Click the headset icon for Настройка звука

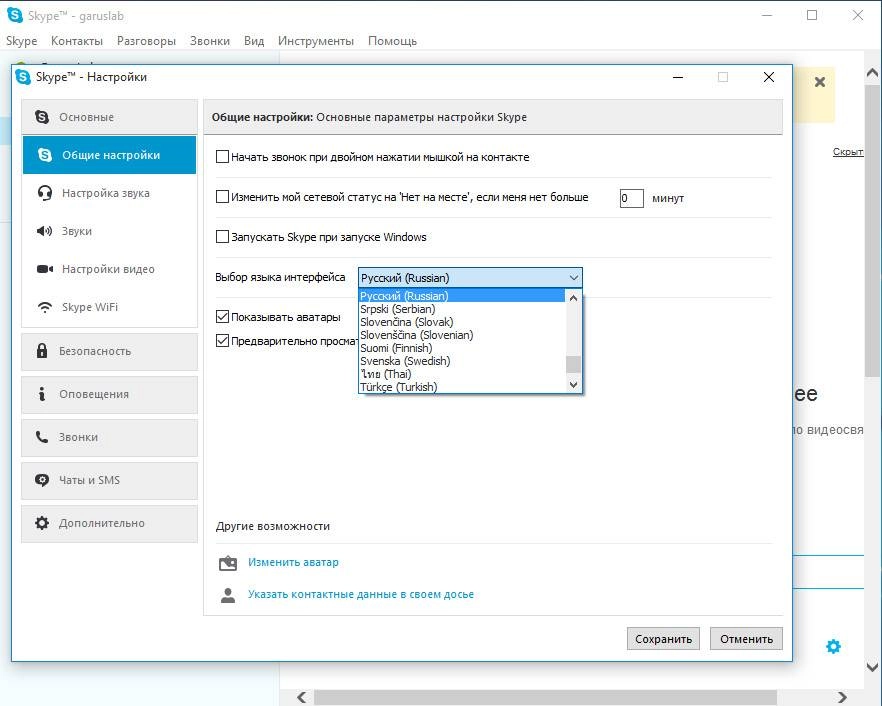click(x=44, y=193)
